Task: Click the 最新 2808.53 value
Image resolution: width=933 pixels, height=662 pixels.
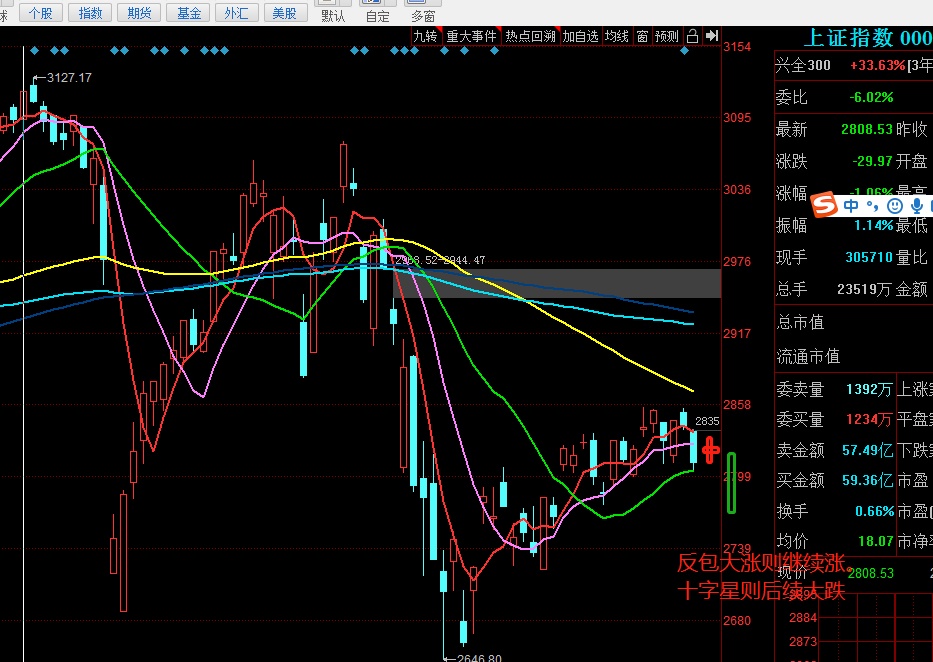Action: click(x=866, y=129)
